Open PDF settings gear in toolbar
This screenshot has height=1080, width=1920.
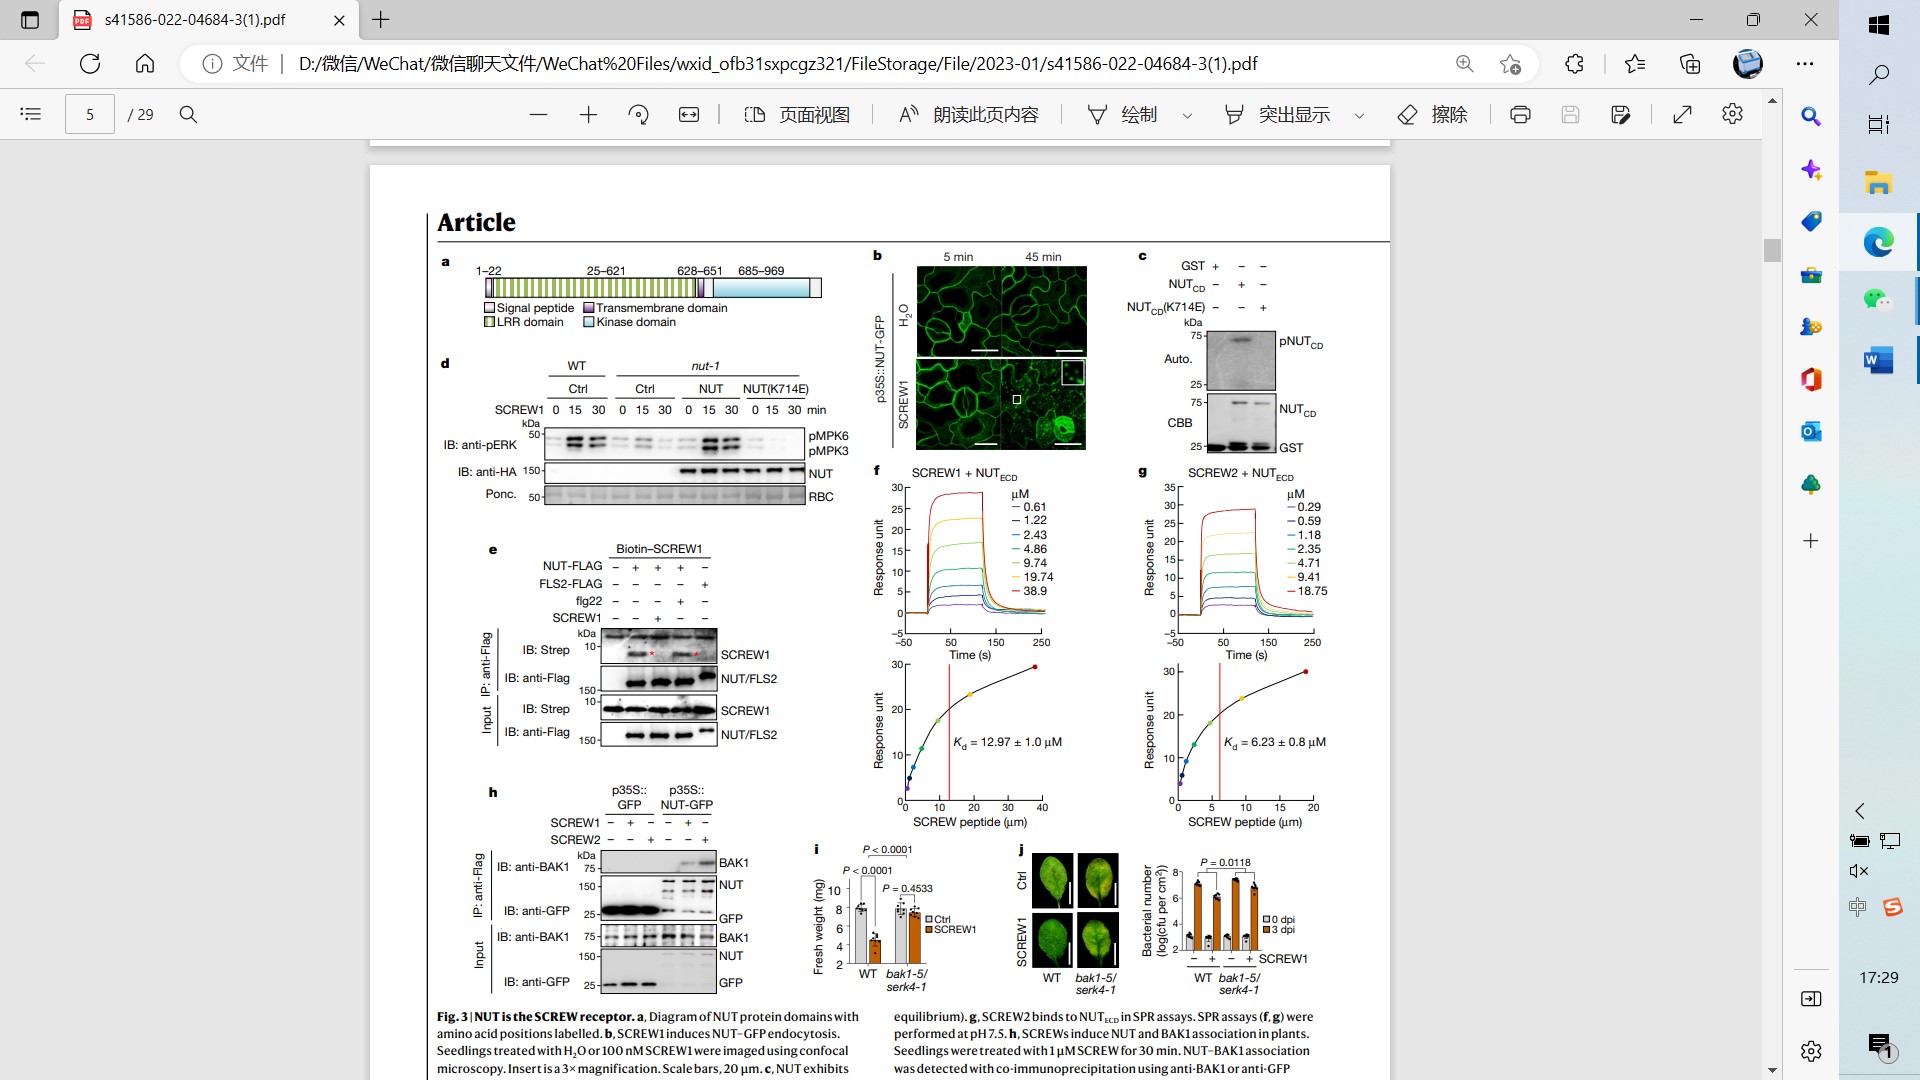point(1732,114)
